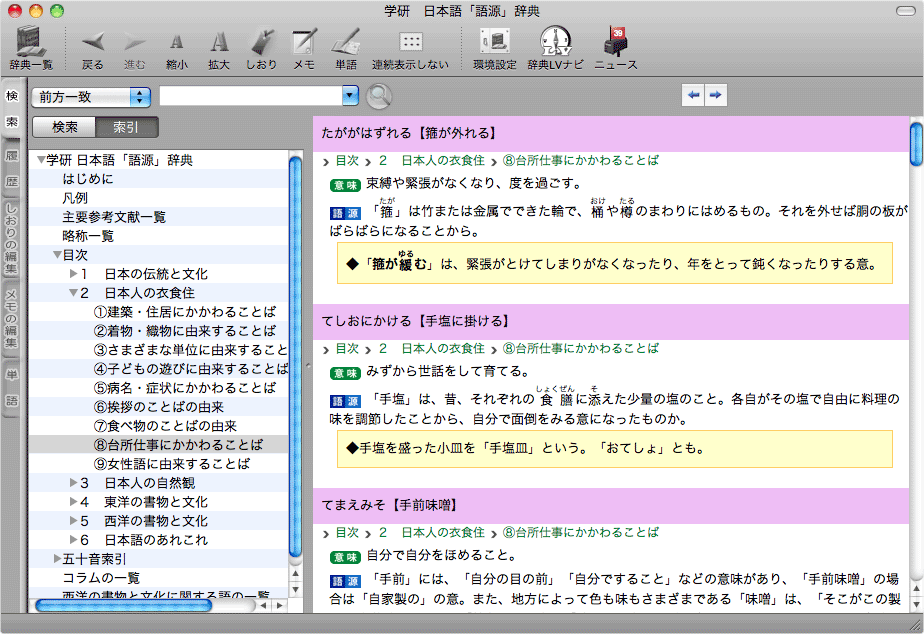Add a bookmark with the しおり icon
This screenshot has height=634, width=924.
(x=261, y=49)
